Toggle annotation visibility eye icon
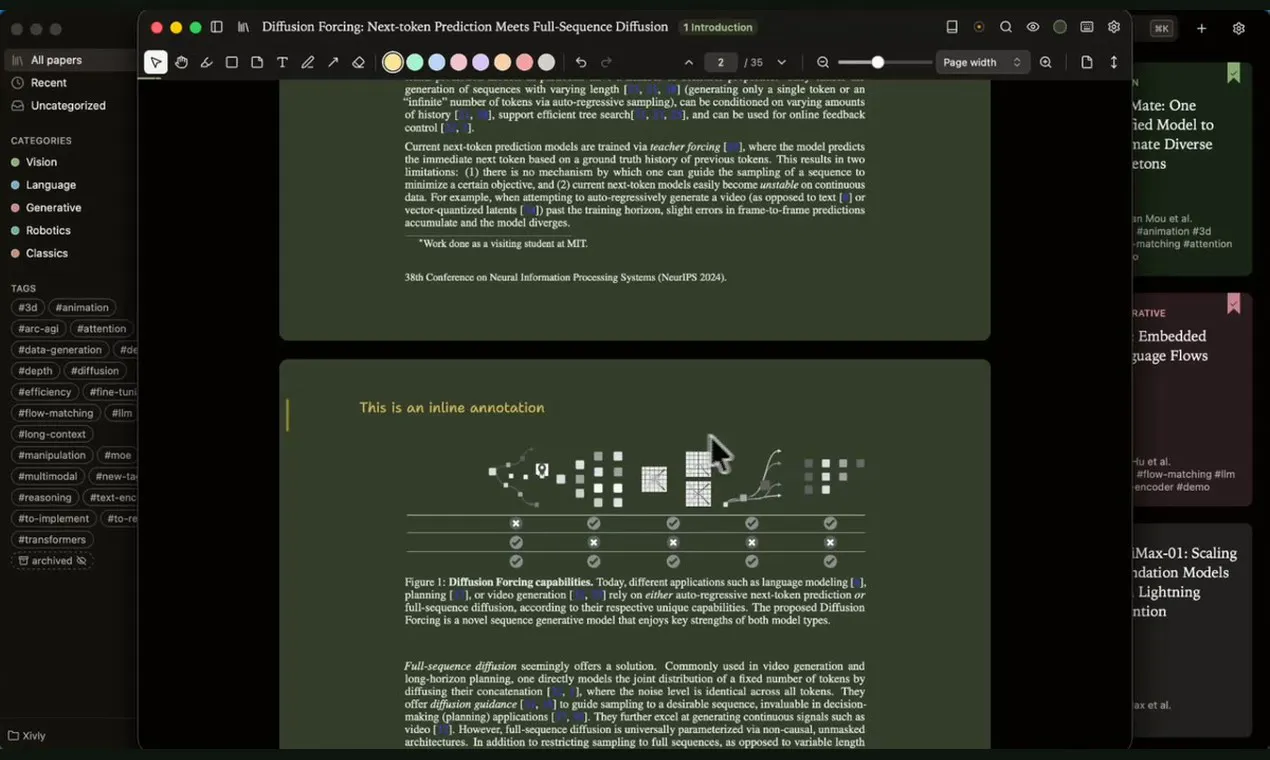Viewport: 1270px width, 760px height. [x=1033, y=27]
